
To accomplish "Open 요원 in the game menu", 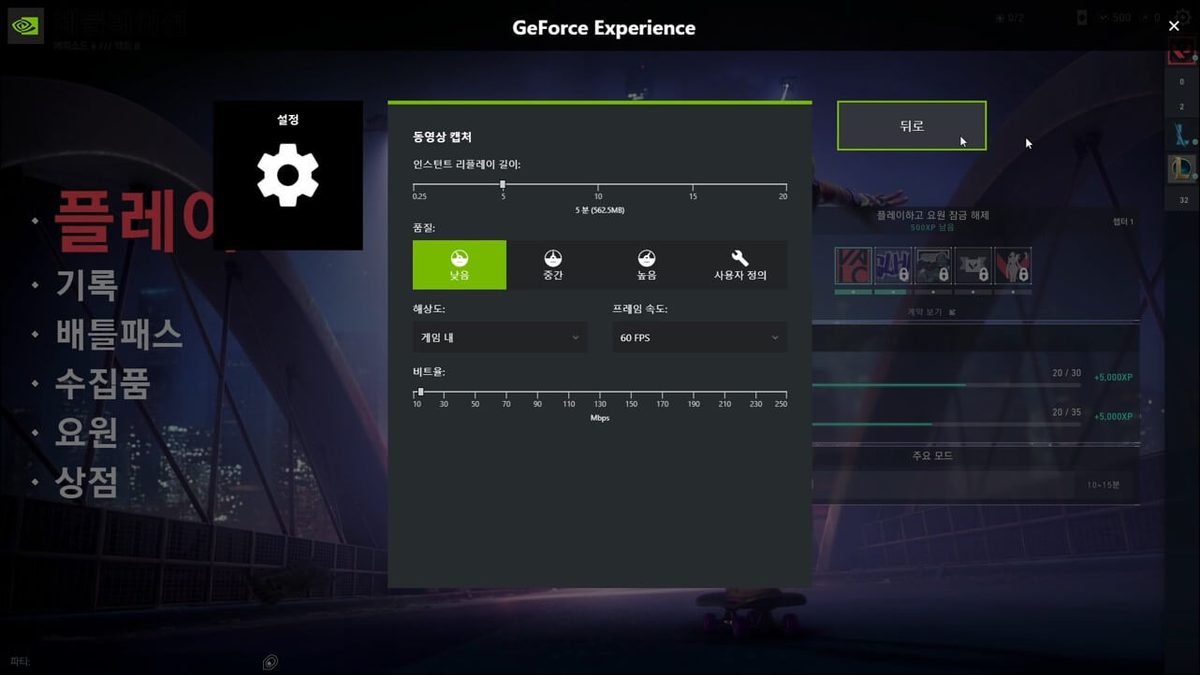I will point(87,433).
